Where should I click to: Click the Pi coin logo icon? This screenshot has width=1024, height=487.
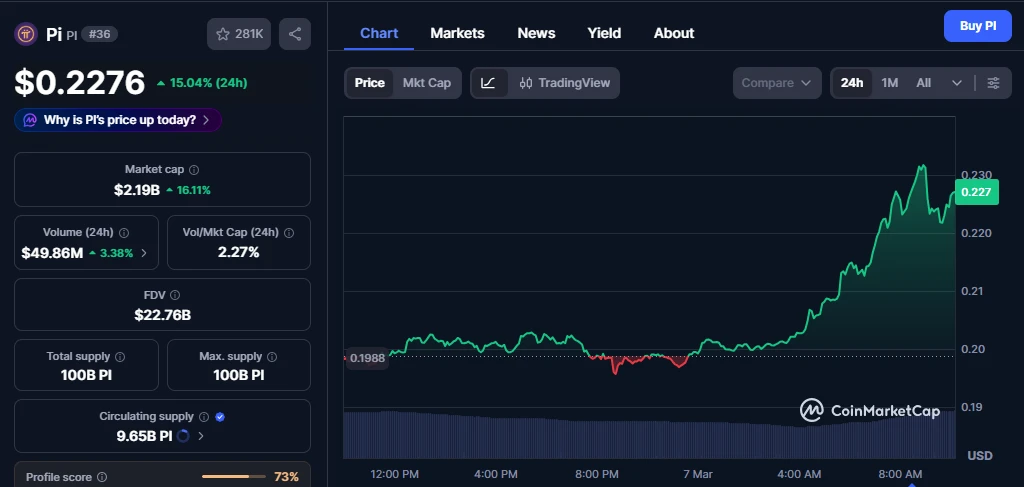pyautogui.click(x=26, y=34)
